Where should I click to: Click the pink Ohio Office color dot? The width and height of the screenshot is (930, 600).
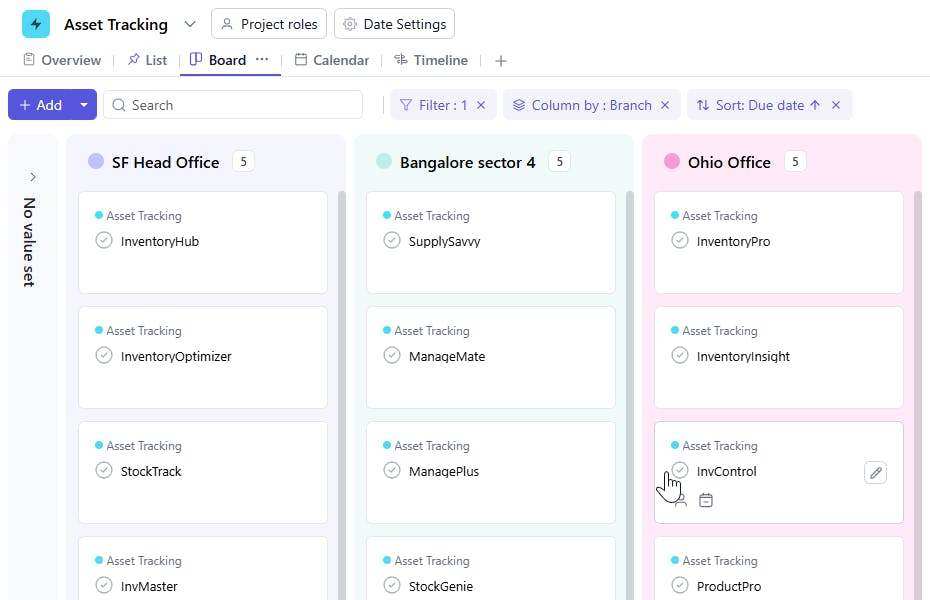[x=672, y=162]
